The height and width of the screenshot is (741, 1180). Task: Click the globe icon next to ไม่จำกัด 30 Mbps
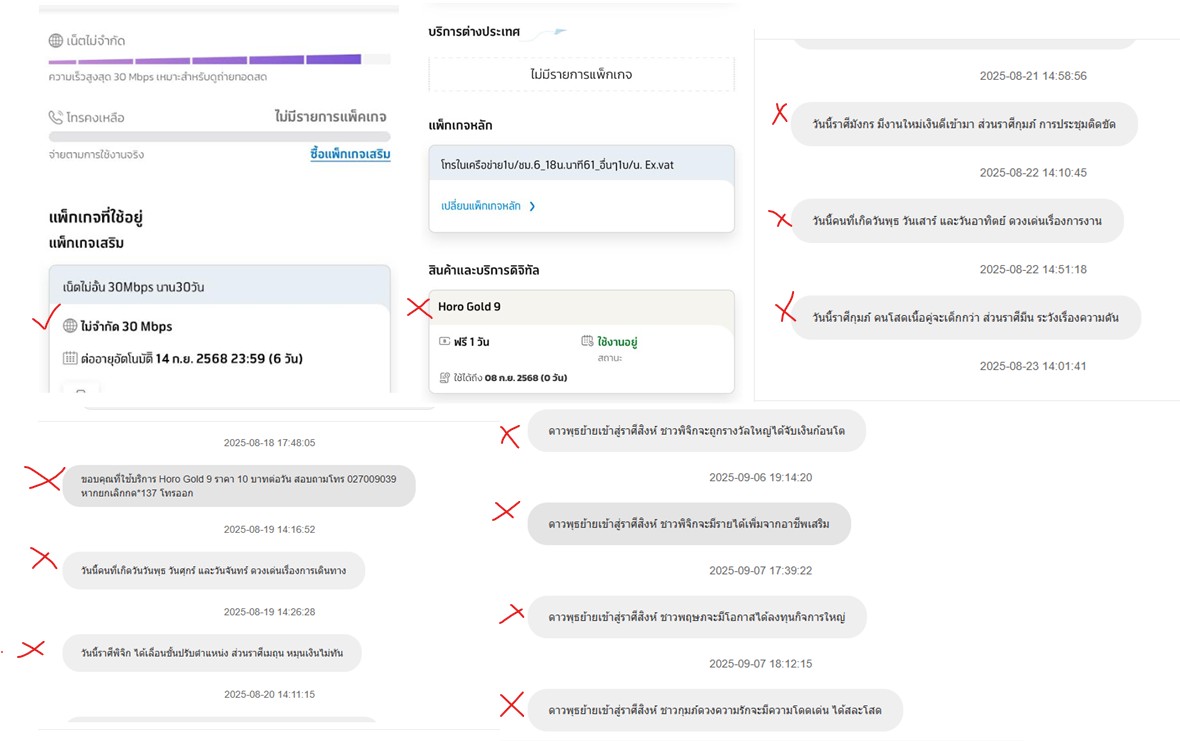click(x=70, y=326)
